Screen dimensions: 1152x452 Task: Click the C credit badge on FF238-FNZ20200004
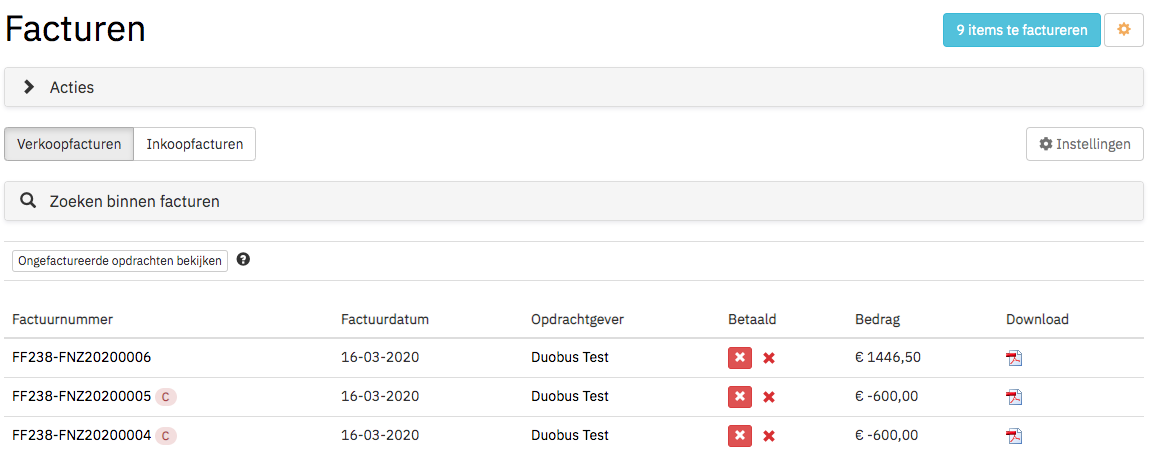(x=165, y=436)
